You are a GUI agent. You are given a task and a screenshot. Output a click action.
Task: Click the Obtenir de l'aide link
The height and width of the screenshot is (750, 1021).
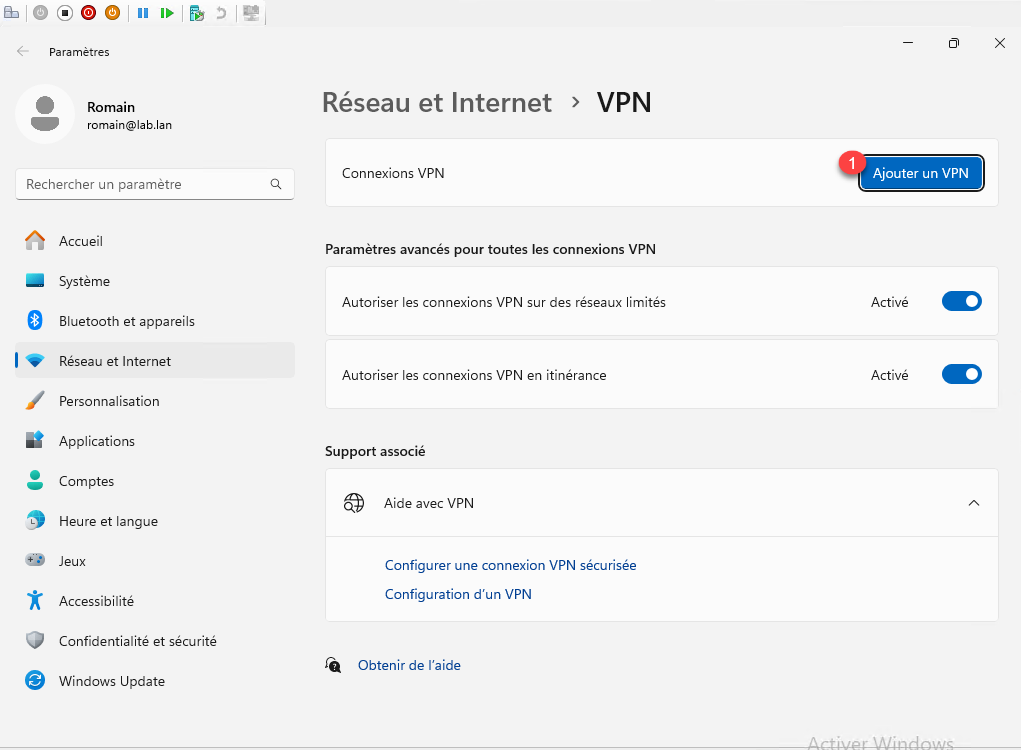[x=408, y=665]
